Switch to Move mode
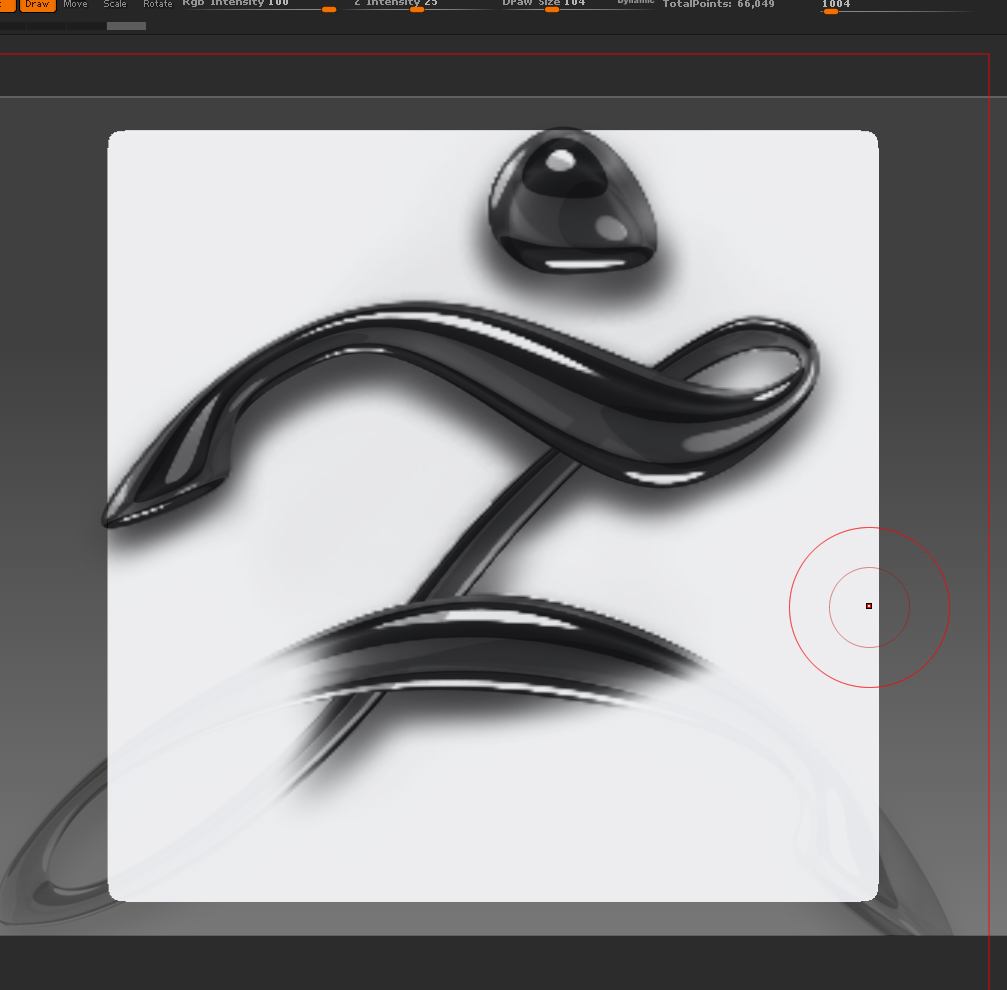 [75, 4]
